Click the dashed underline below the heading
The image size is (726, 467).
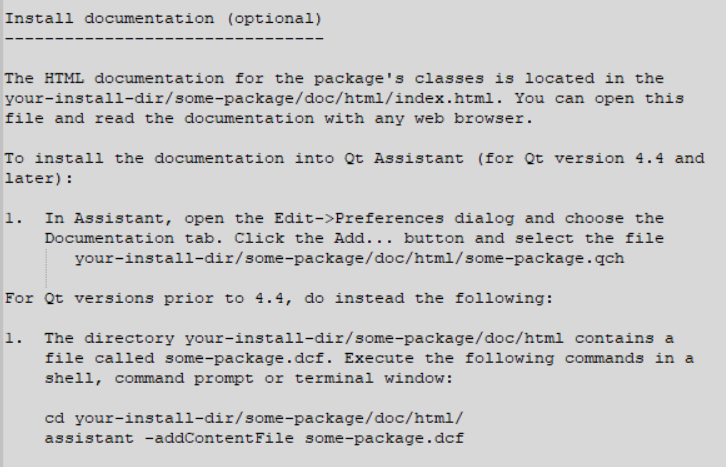(x=164, y=38)
